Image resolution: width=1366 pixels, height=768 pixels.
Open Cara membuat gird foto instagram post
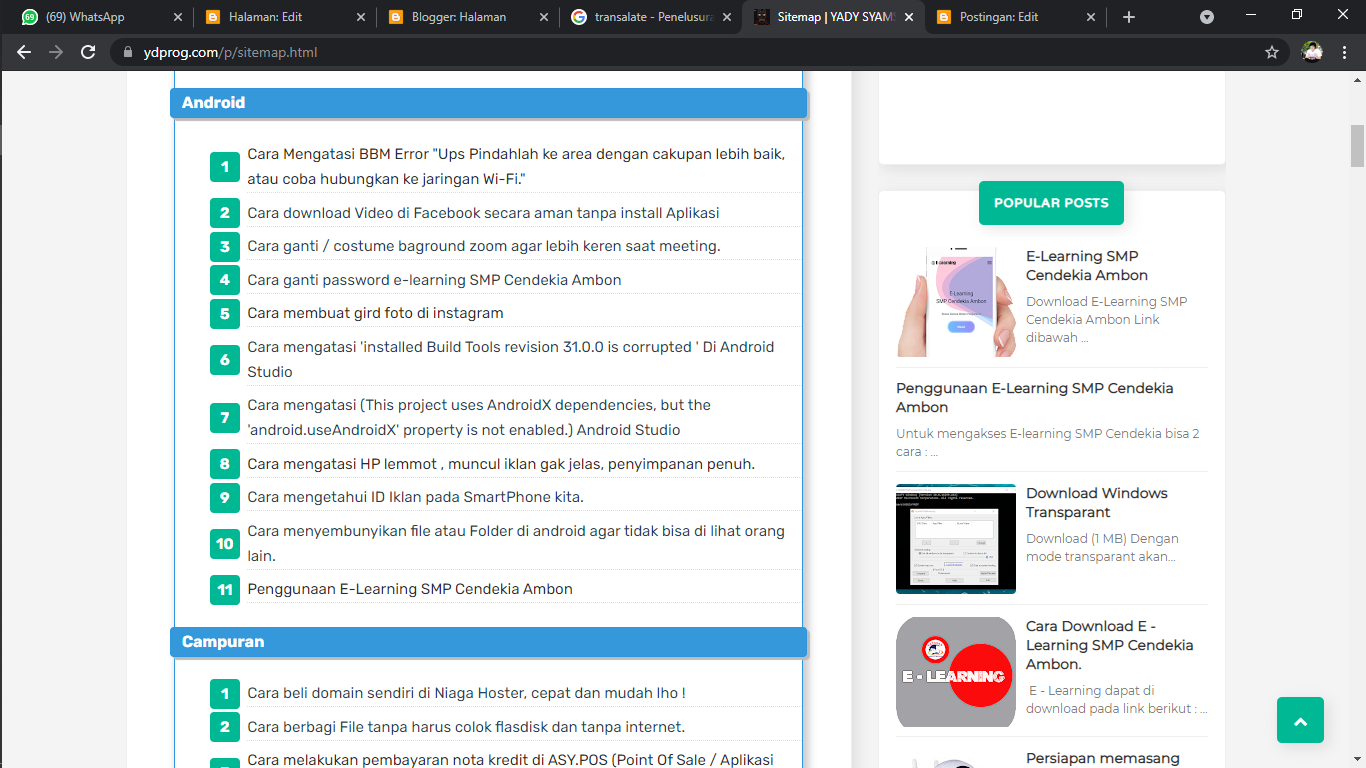coord(375,313)
